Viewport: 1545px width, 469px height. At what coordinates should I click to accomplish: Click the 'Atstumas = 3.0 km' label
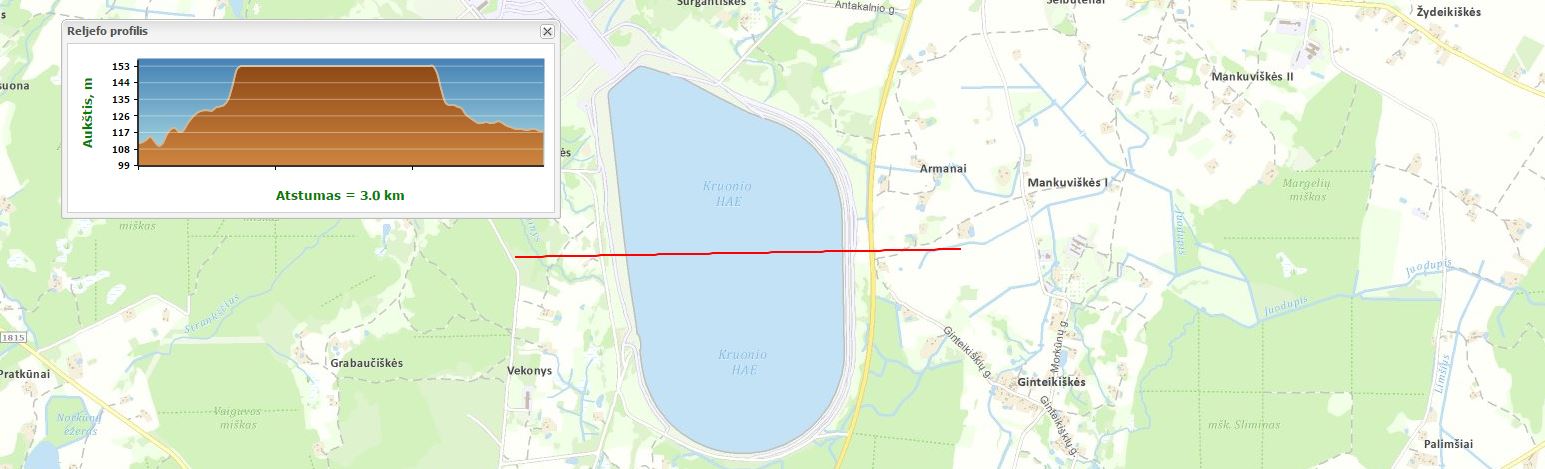(340, 195)
